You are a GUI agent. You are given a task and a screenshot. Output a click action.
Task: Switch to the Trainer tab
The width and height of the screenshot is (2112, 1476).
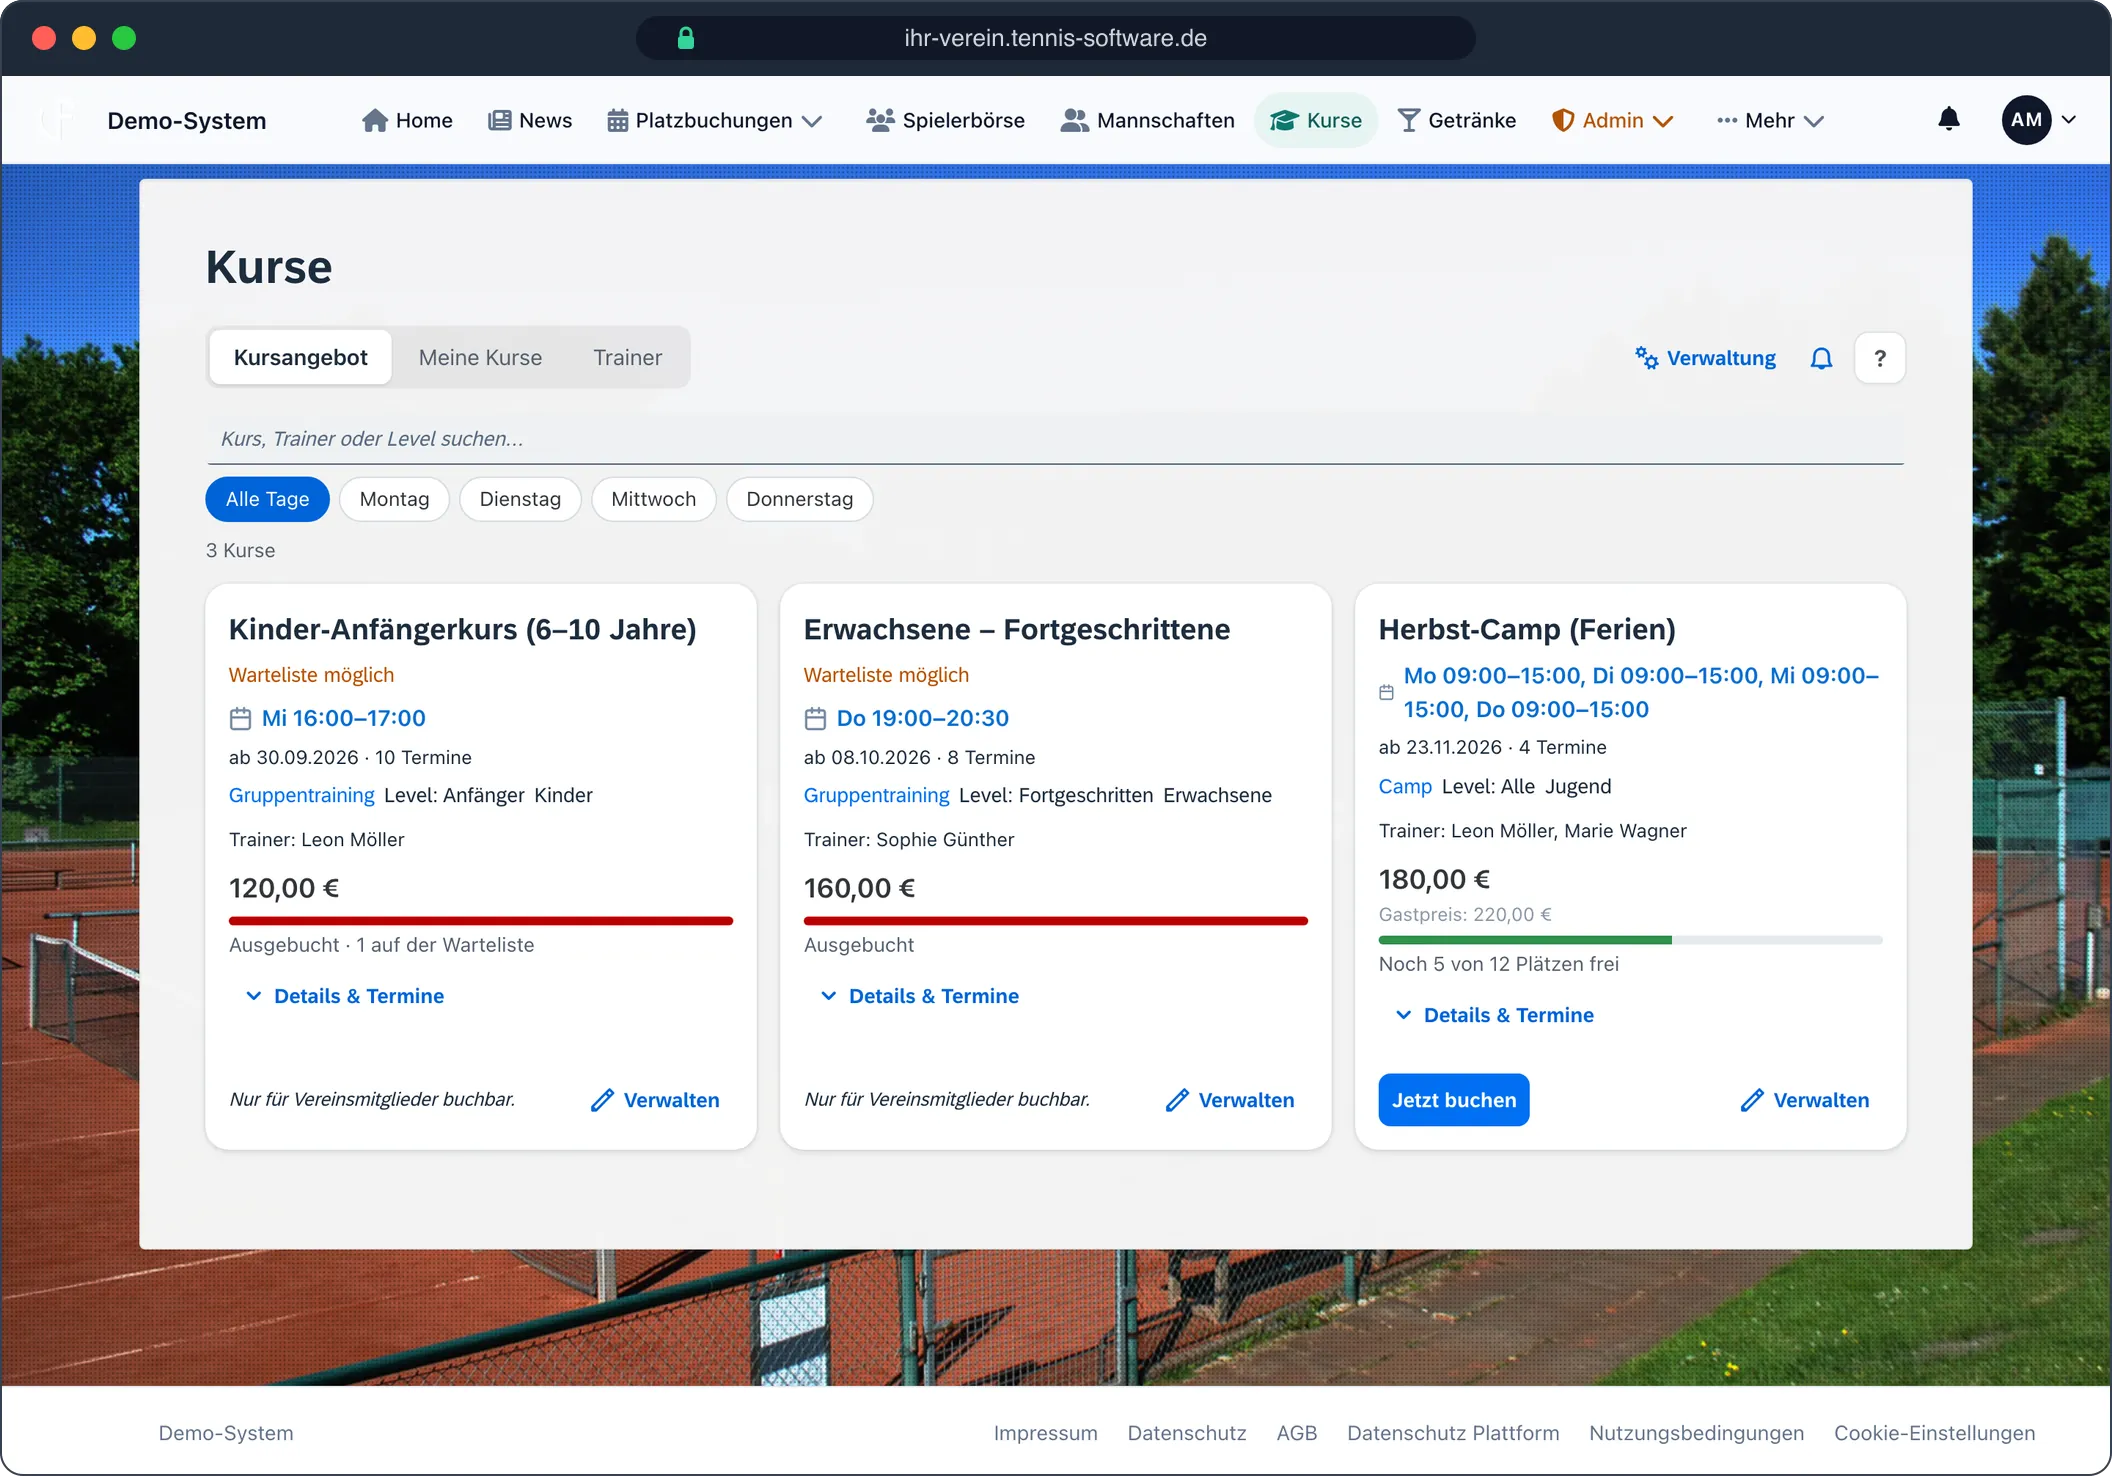(627, 357)
